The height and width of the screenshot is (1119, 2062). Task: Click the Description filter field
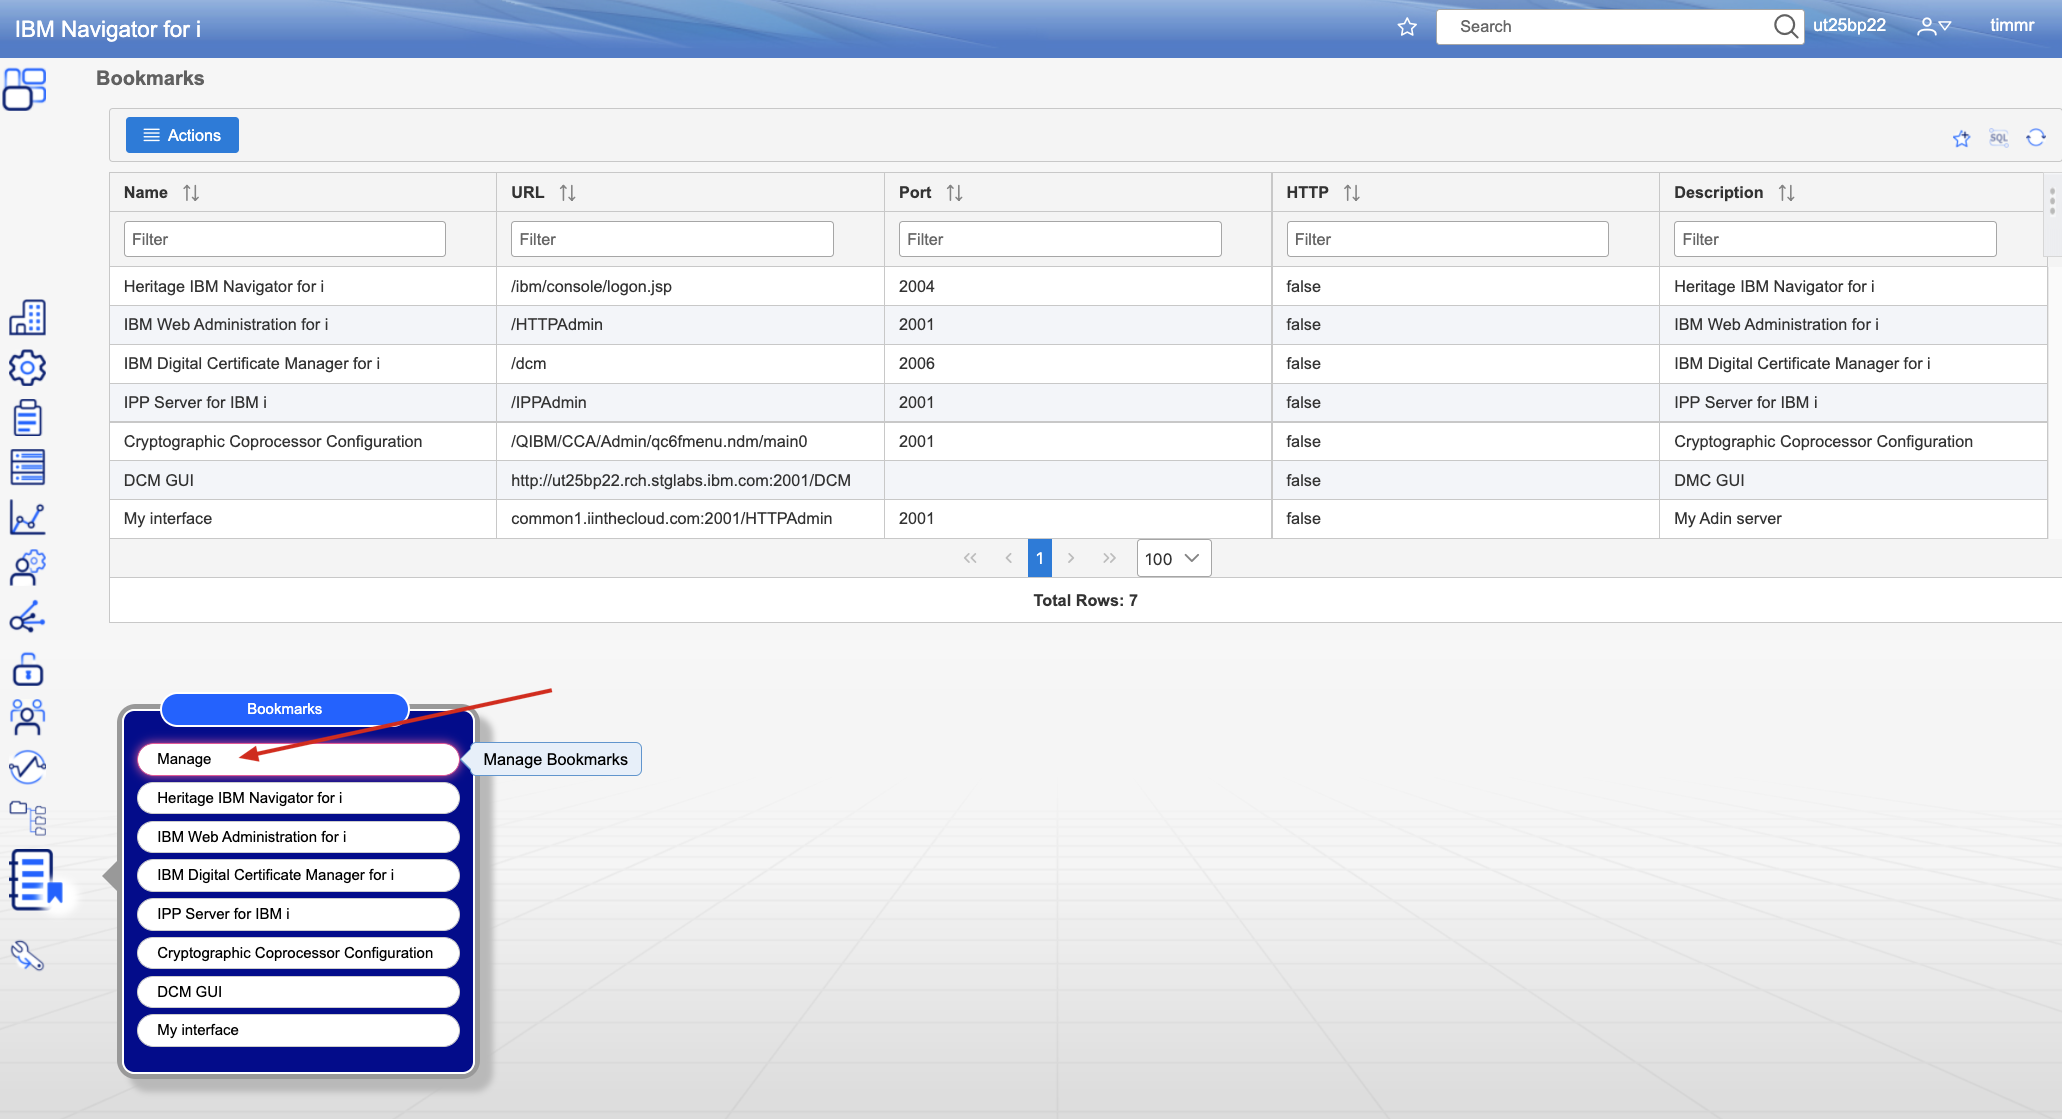[x=1835, y=239]
